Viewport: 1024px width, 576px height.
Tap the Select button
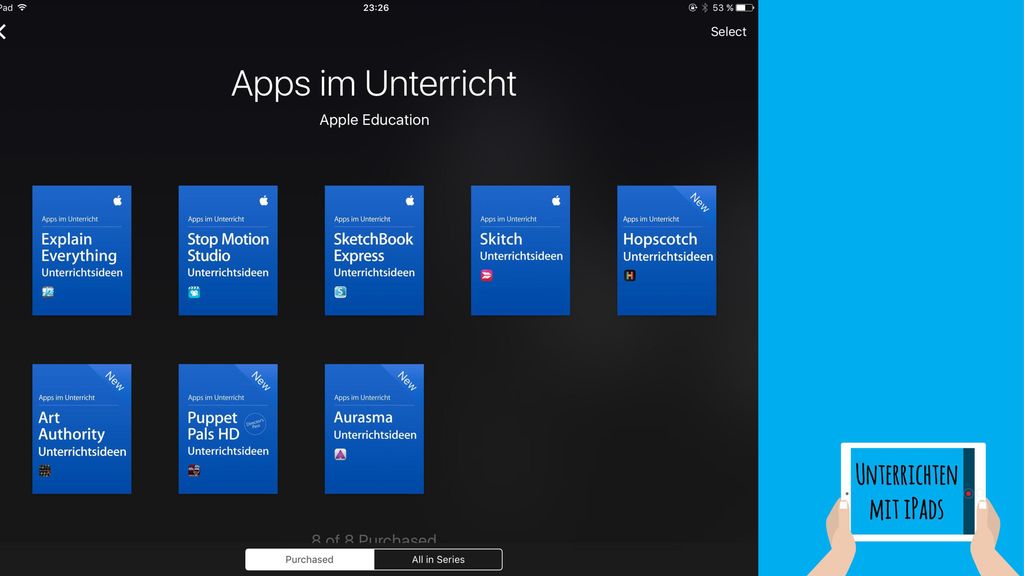click(728, 31)
